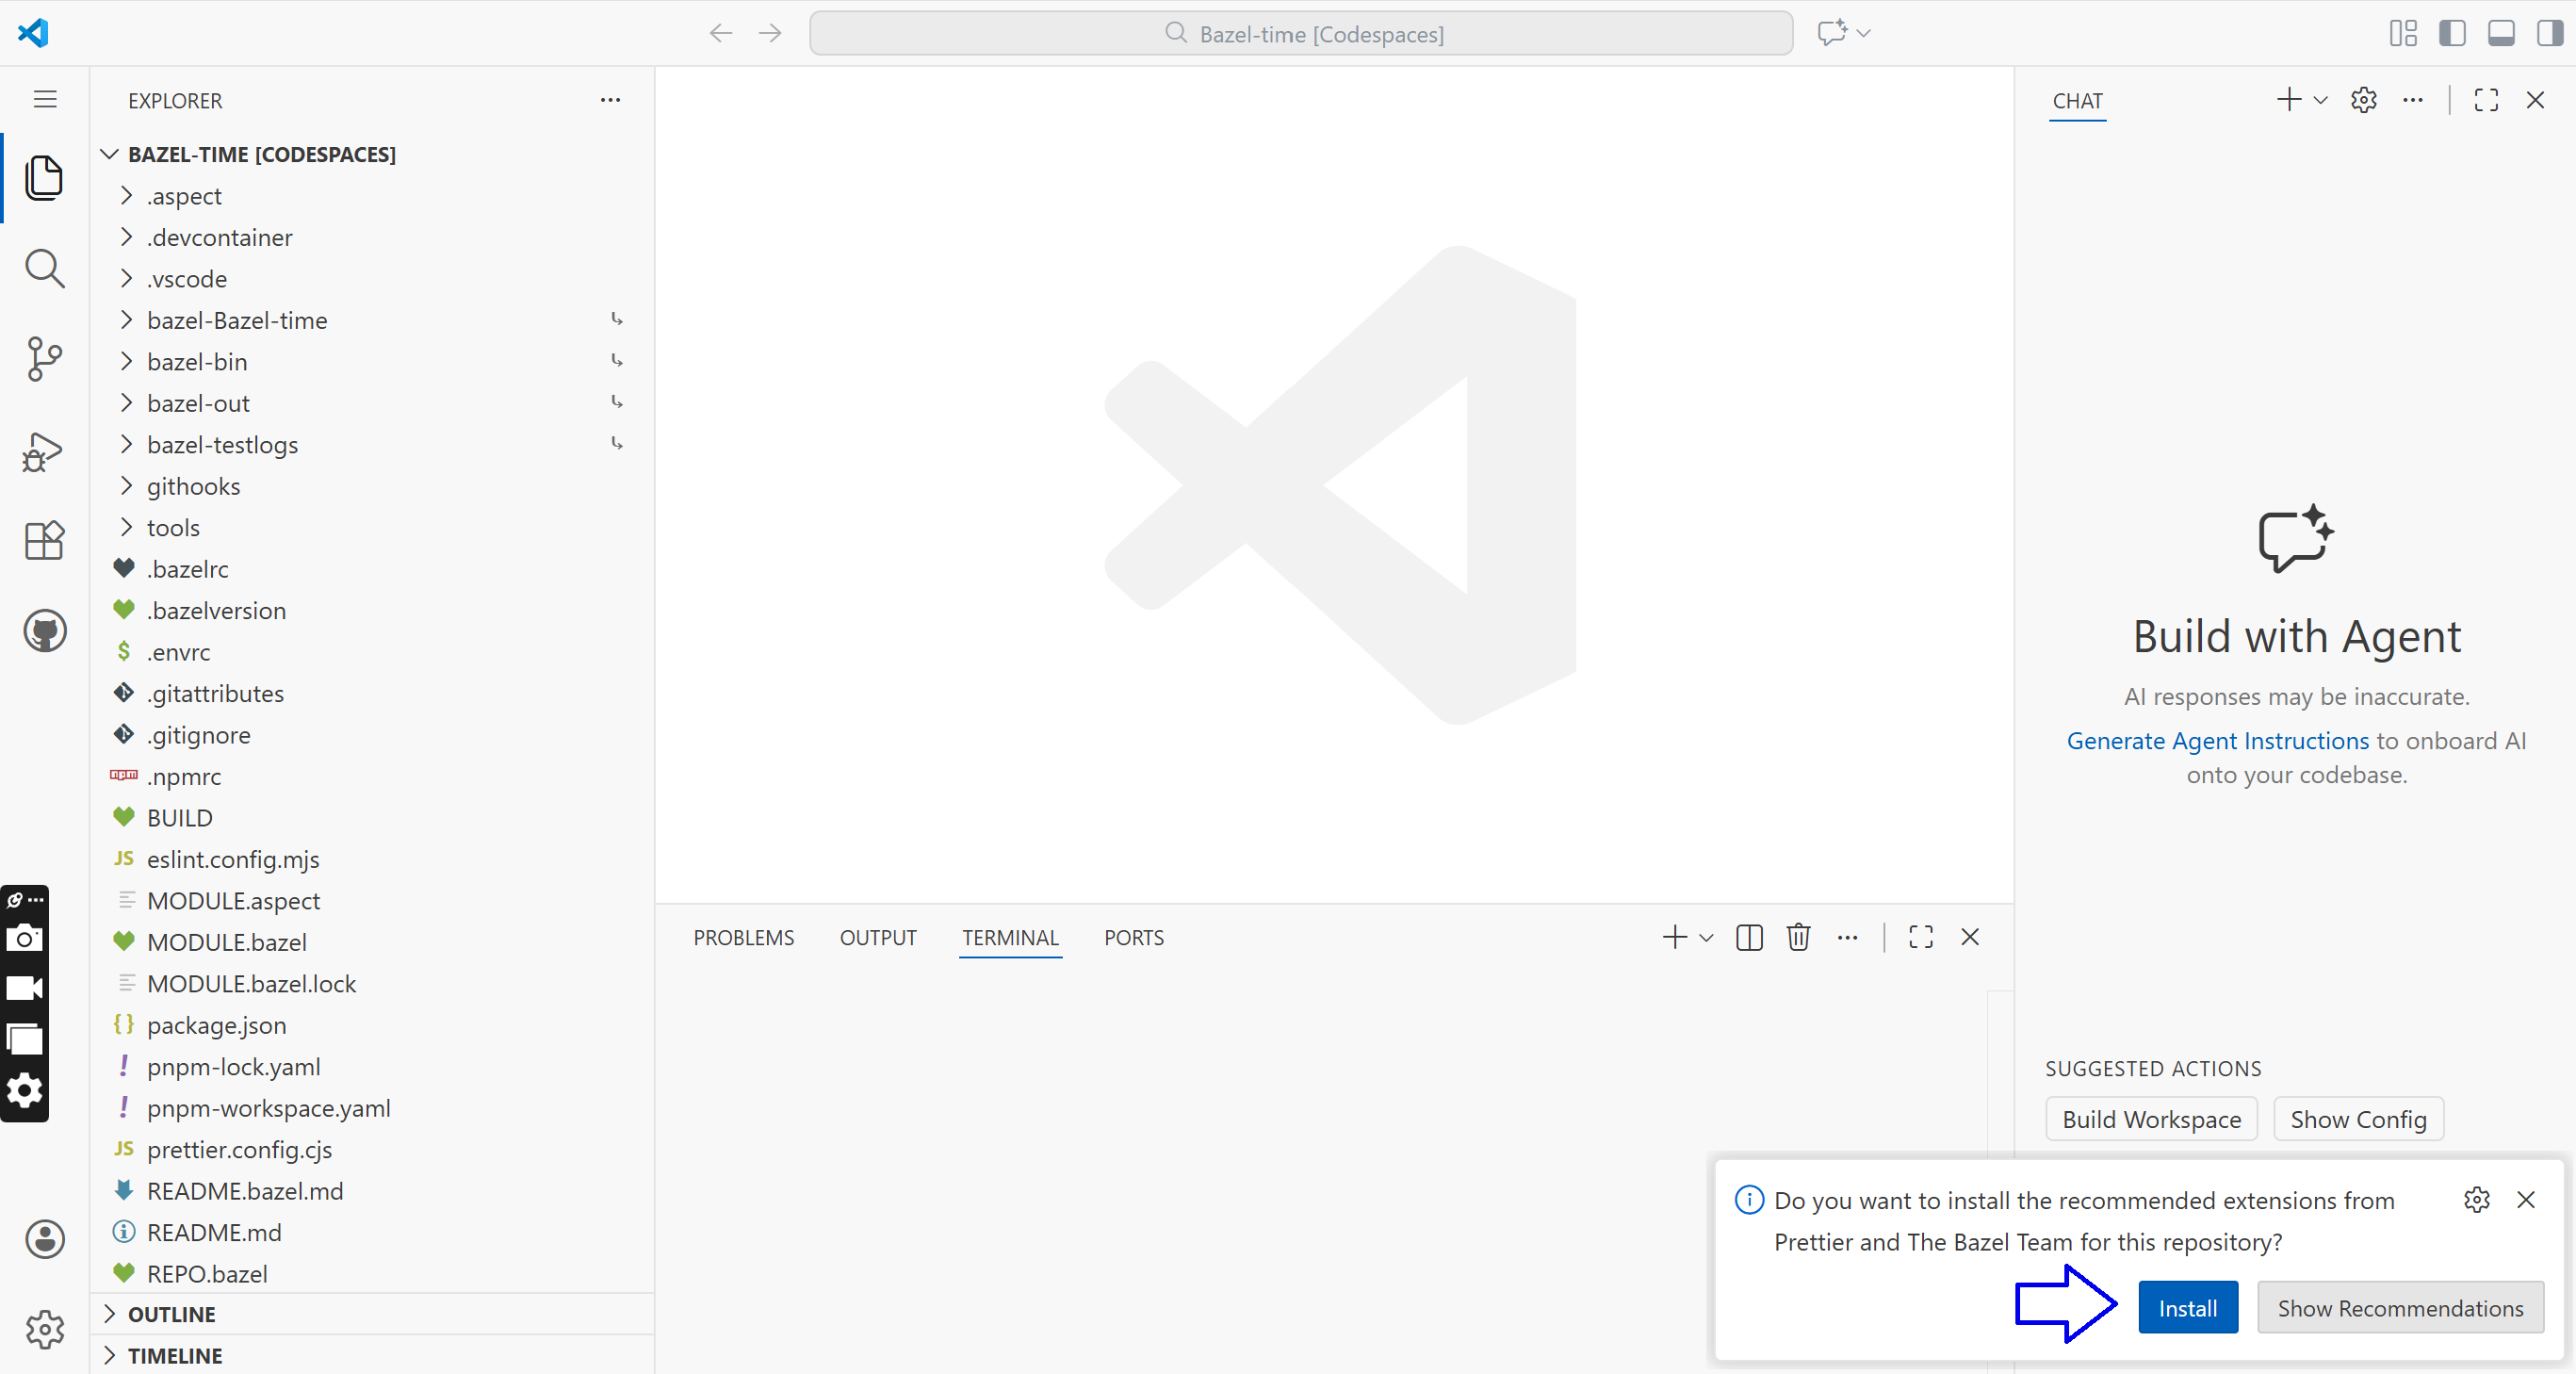Screen dimensions: 2576x1374
Task: Open the Search view in activity bar
Action: pos(44,268)
